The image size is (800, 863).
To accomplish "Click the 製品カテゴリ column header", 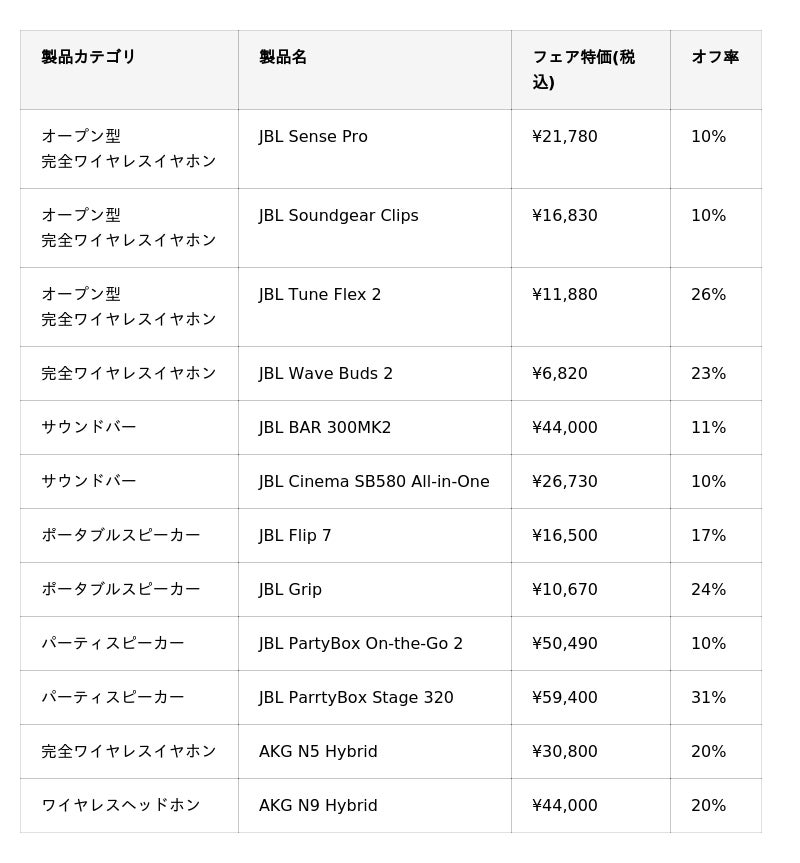I will 88,57.
